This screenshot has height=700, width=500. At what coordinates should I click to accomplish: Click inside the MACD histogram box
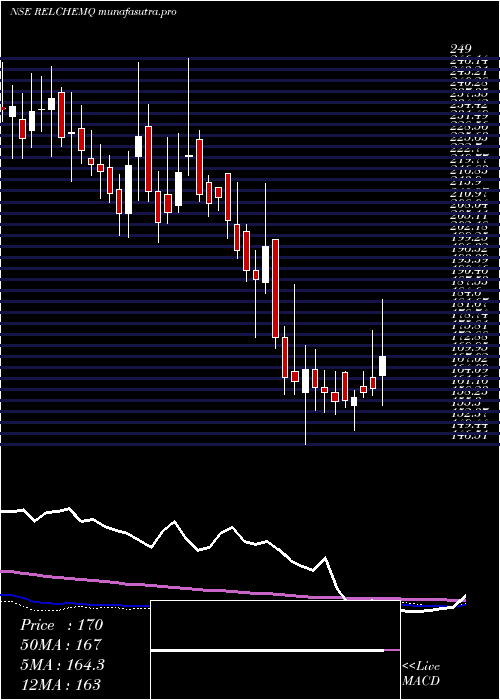click(275, 650)
